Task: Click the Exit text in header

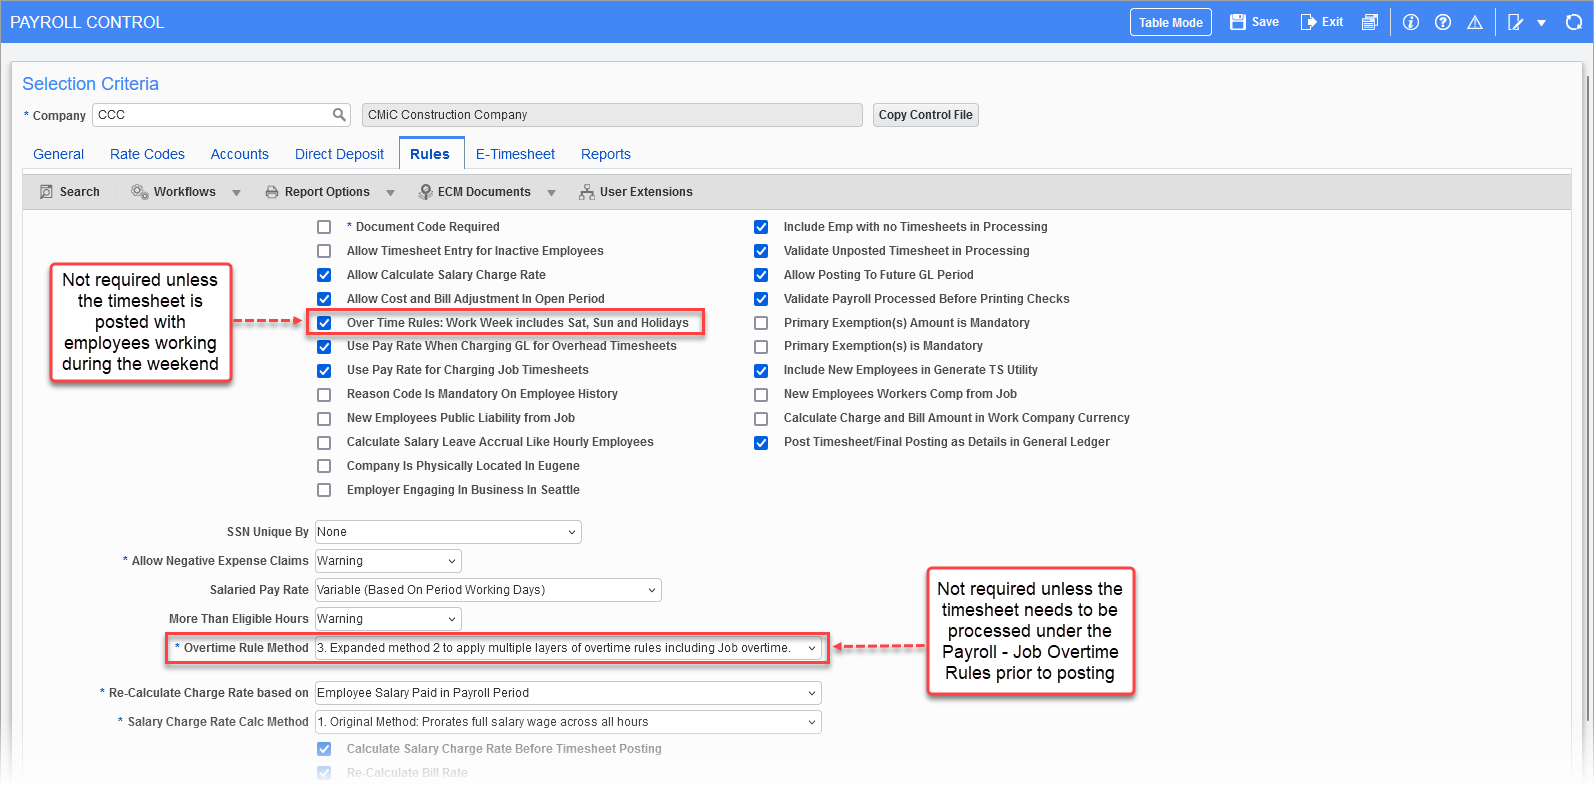Action: coord(1333,22)
